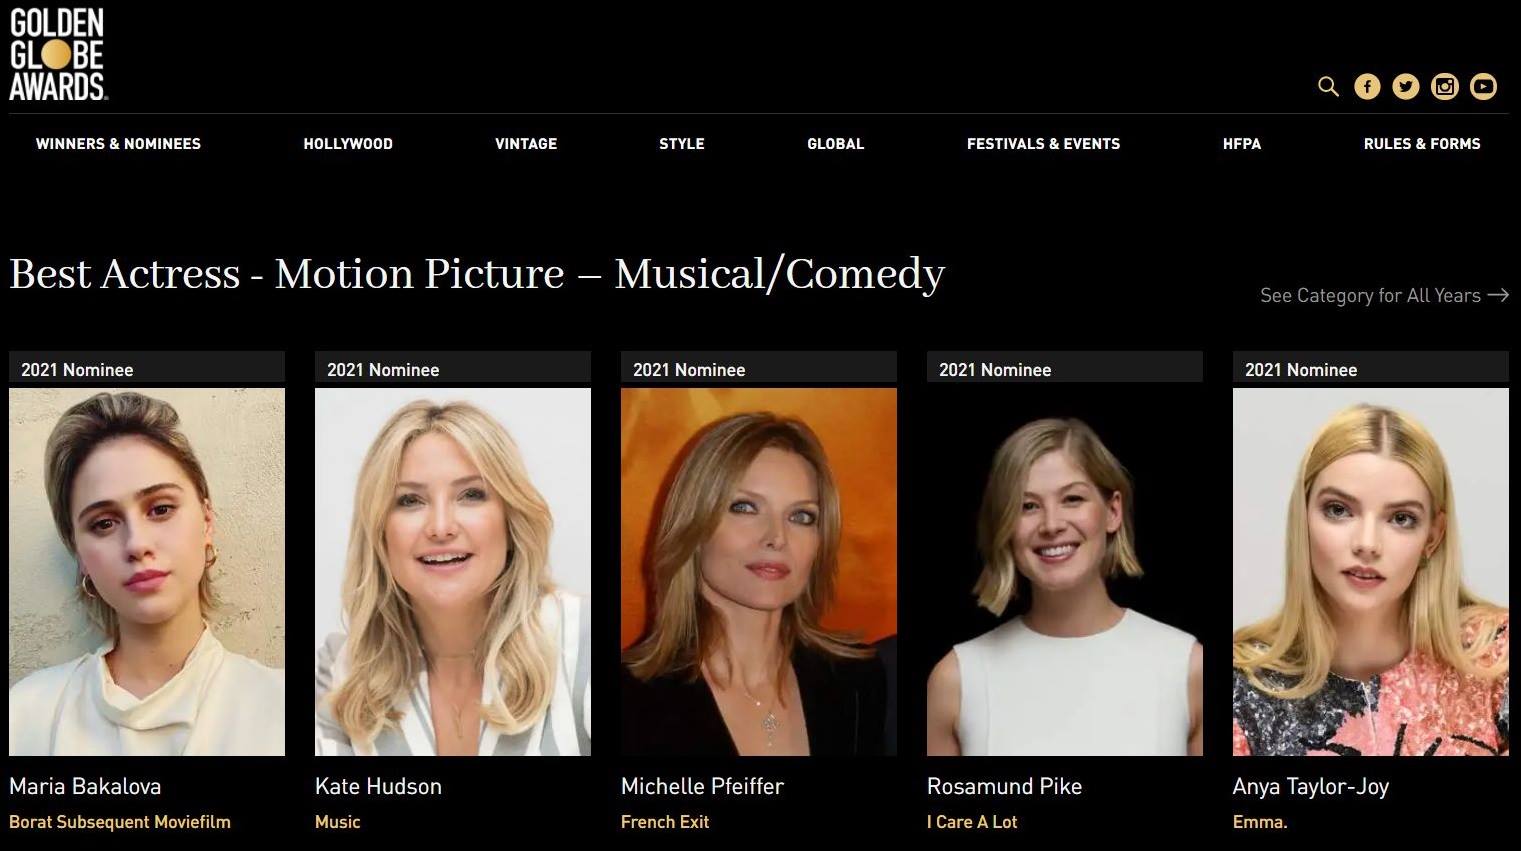The height and width of the screenshot is (851, 1521).
Task: Click Maria Bakalova's nominee photo
Action: [x=147, y=572]
